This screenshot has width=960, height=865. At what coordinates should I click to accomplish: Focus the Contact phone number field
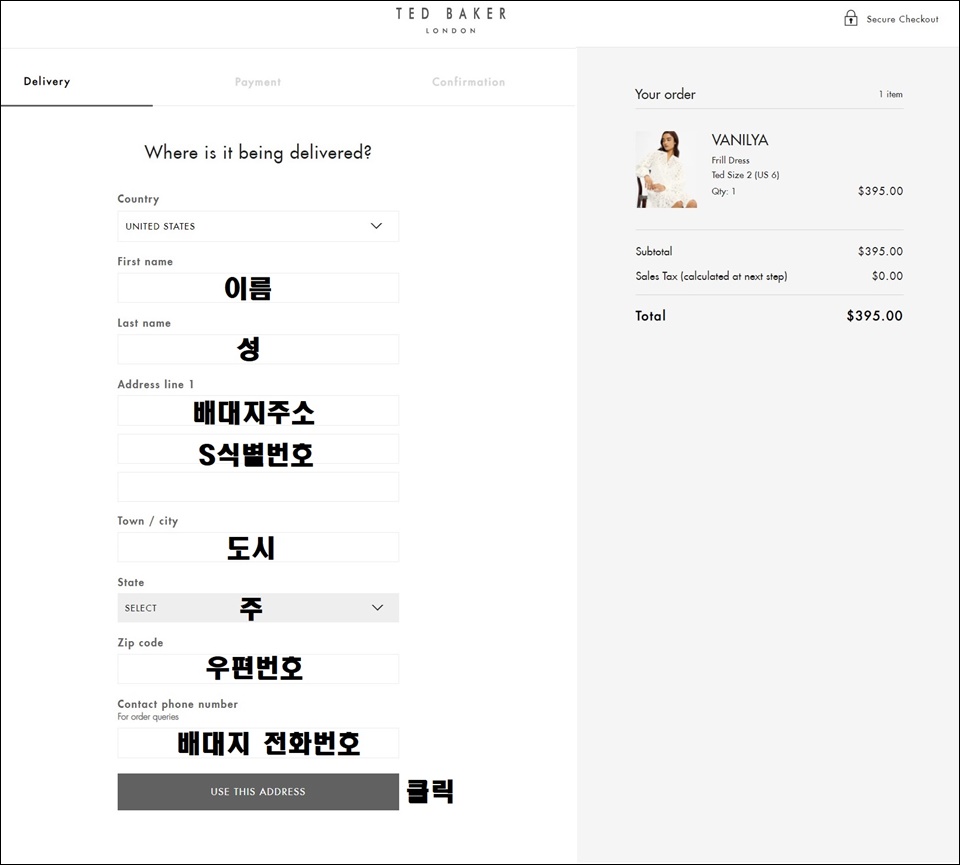[258, 743]
